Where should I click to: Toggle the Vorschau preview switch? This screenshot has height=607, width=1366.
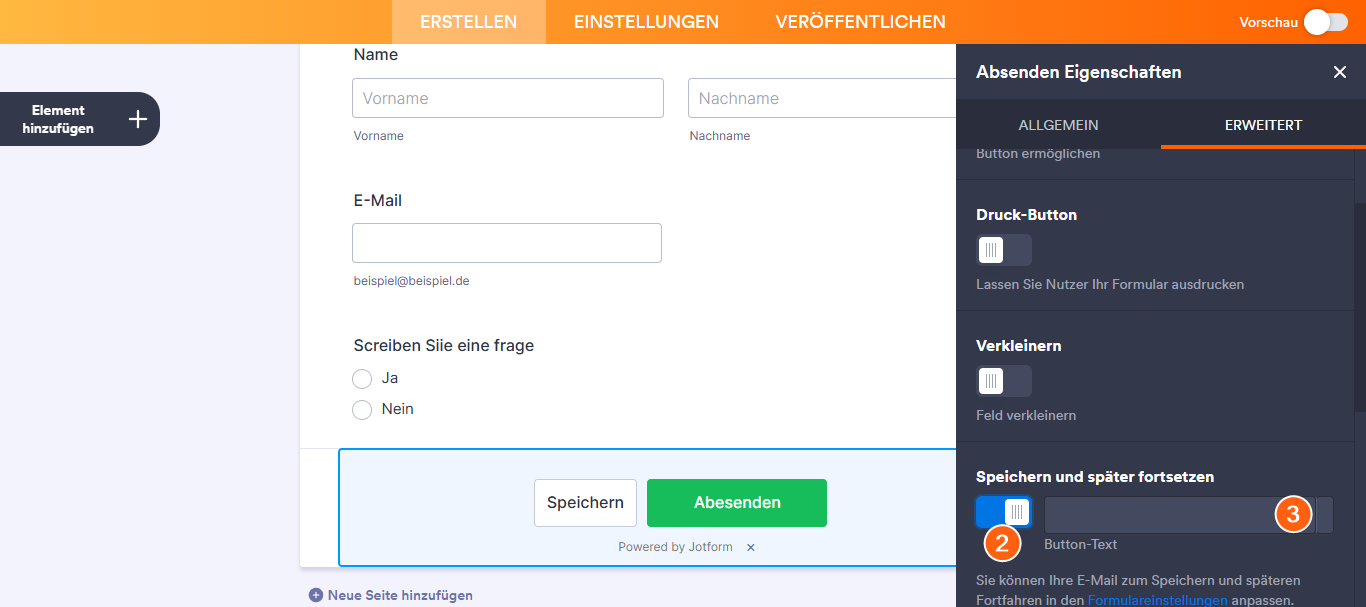(x=1326, y=22)
